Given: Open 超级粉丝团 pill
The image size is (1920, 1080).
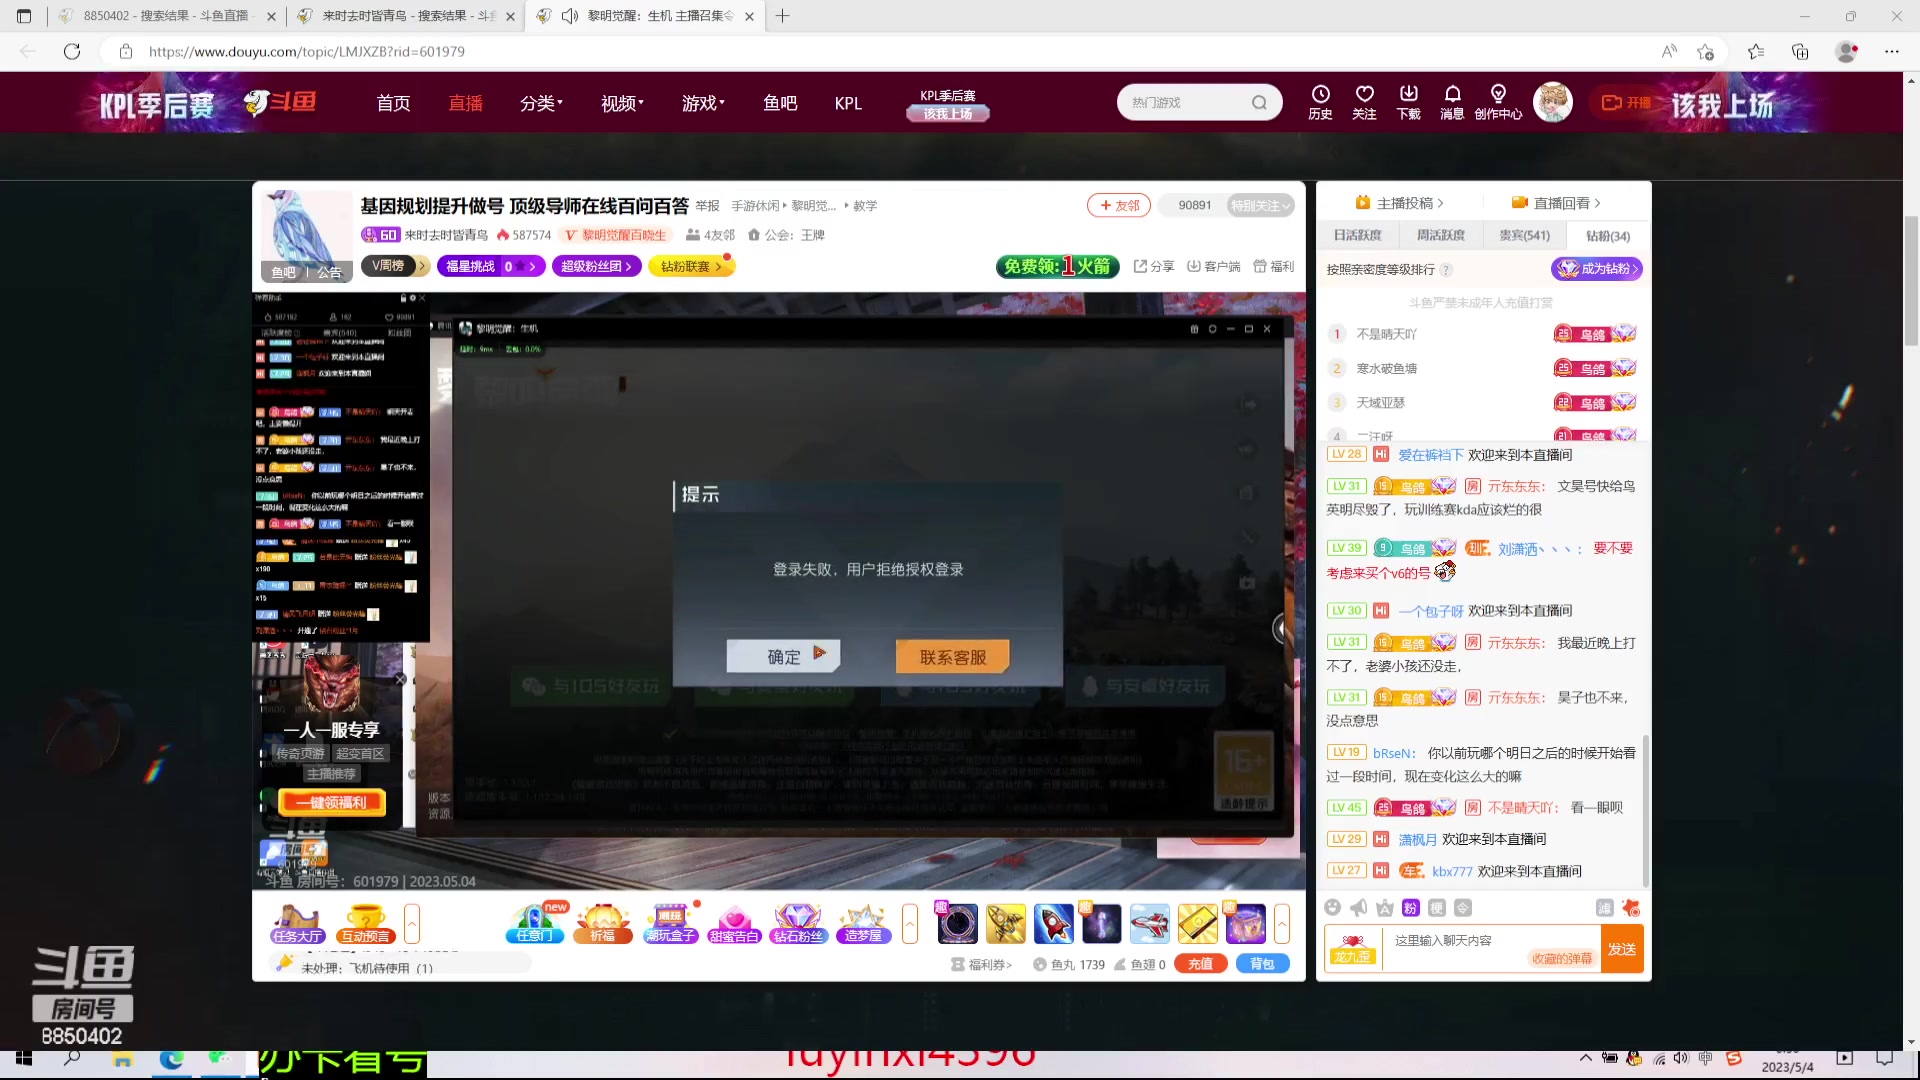Looking at the screenshot, I should coord(596,266).
